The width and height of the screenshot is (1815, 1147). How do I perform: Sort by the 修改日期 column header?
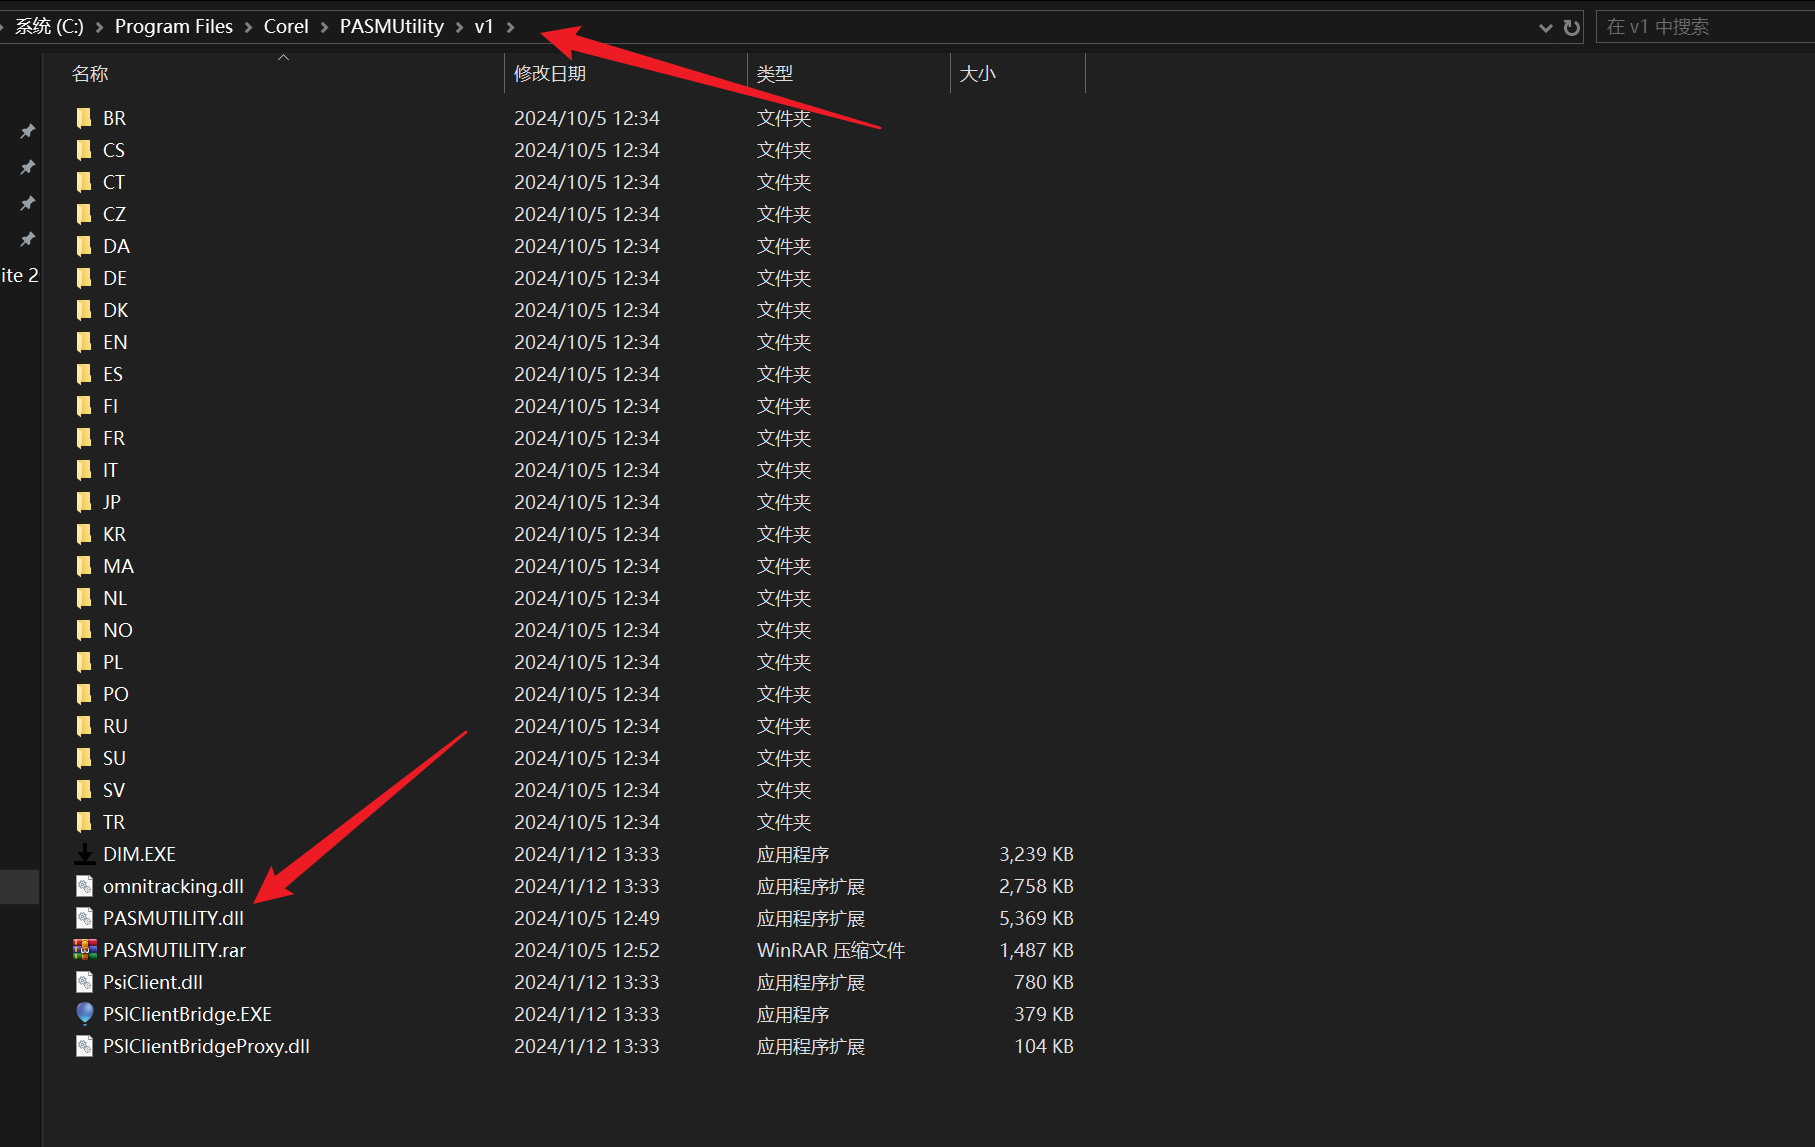[549, 74]
